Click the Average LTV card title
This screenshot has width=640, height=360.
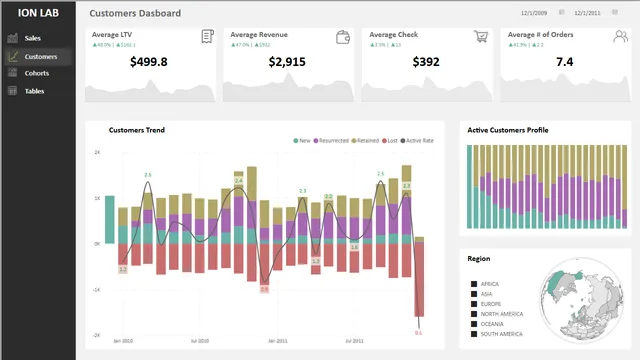click(x=112, y=35)
